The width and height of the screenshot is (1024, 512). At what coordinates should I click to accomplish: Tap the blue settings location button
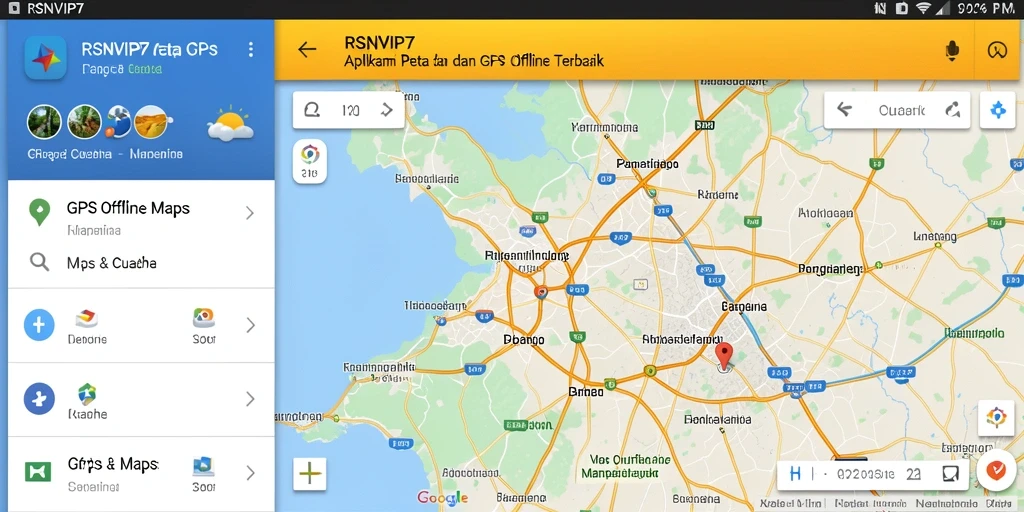point(998,110)
